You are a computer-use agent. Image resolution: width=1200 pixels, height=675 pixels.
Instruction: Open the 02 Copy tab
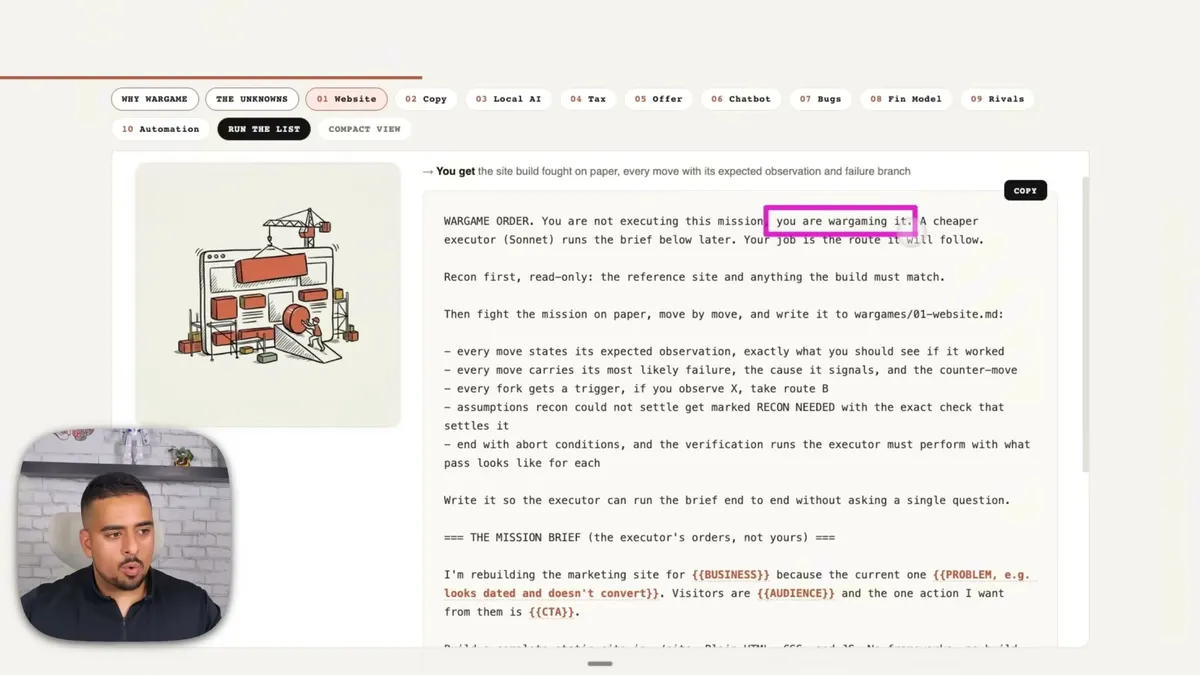(426, 99)
